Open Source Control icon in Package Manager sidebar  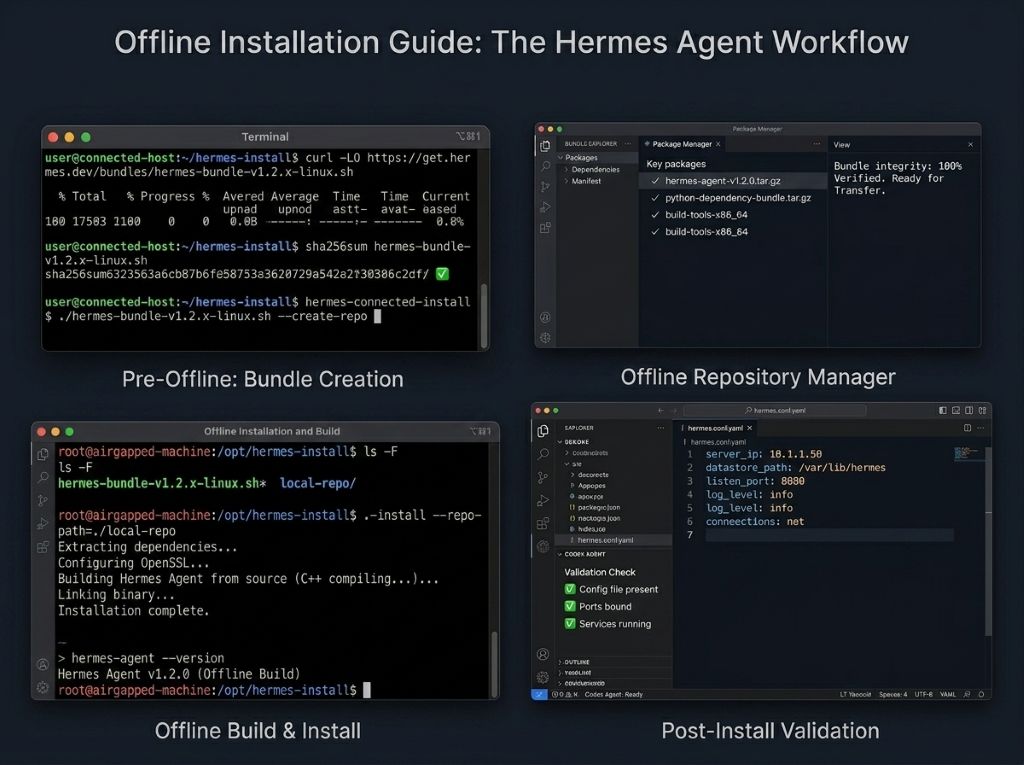tap(545, 187)
